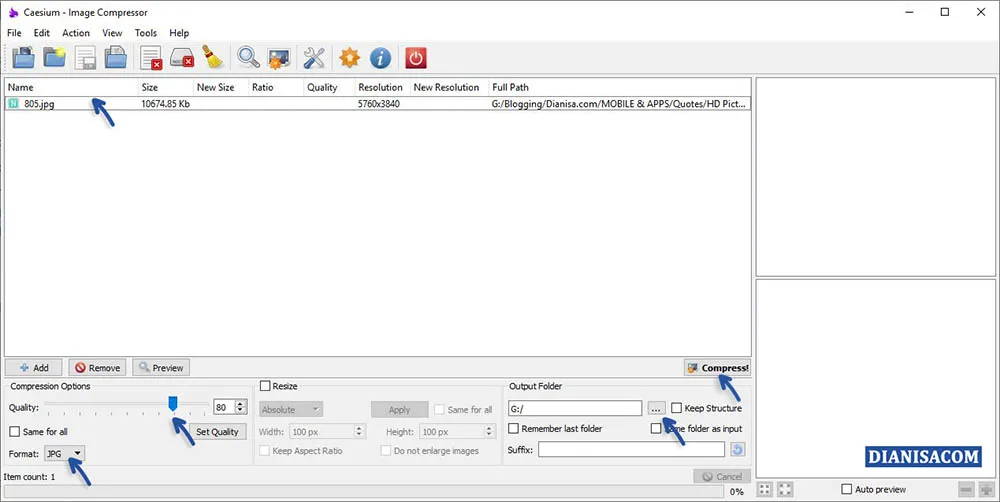Image resolution: width=1000 pixels, height=502 pixels.
Task: Click the red Exit power icon
Action: coord(415,58)
